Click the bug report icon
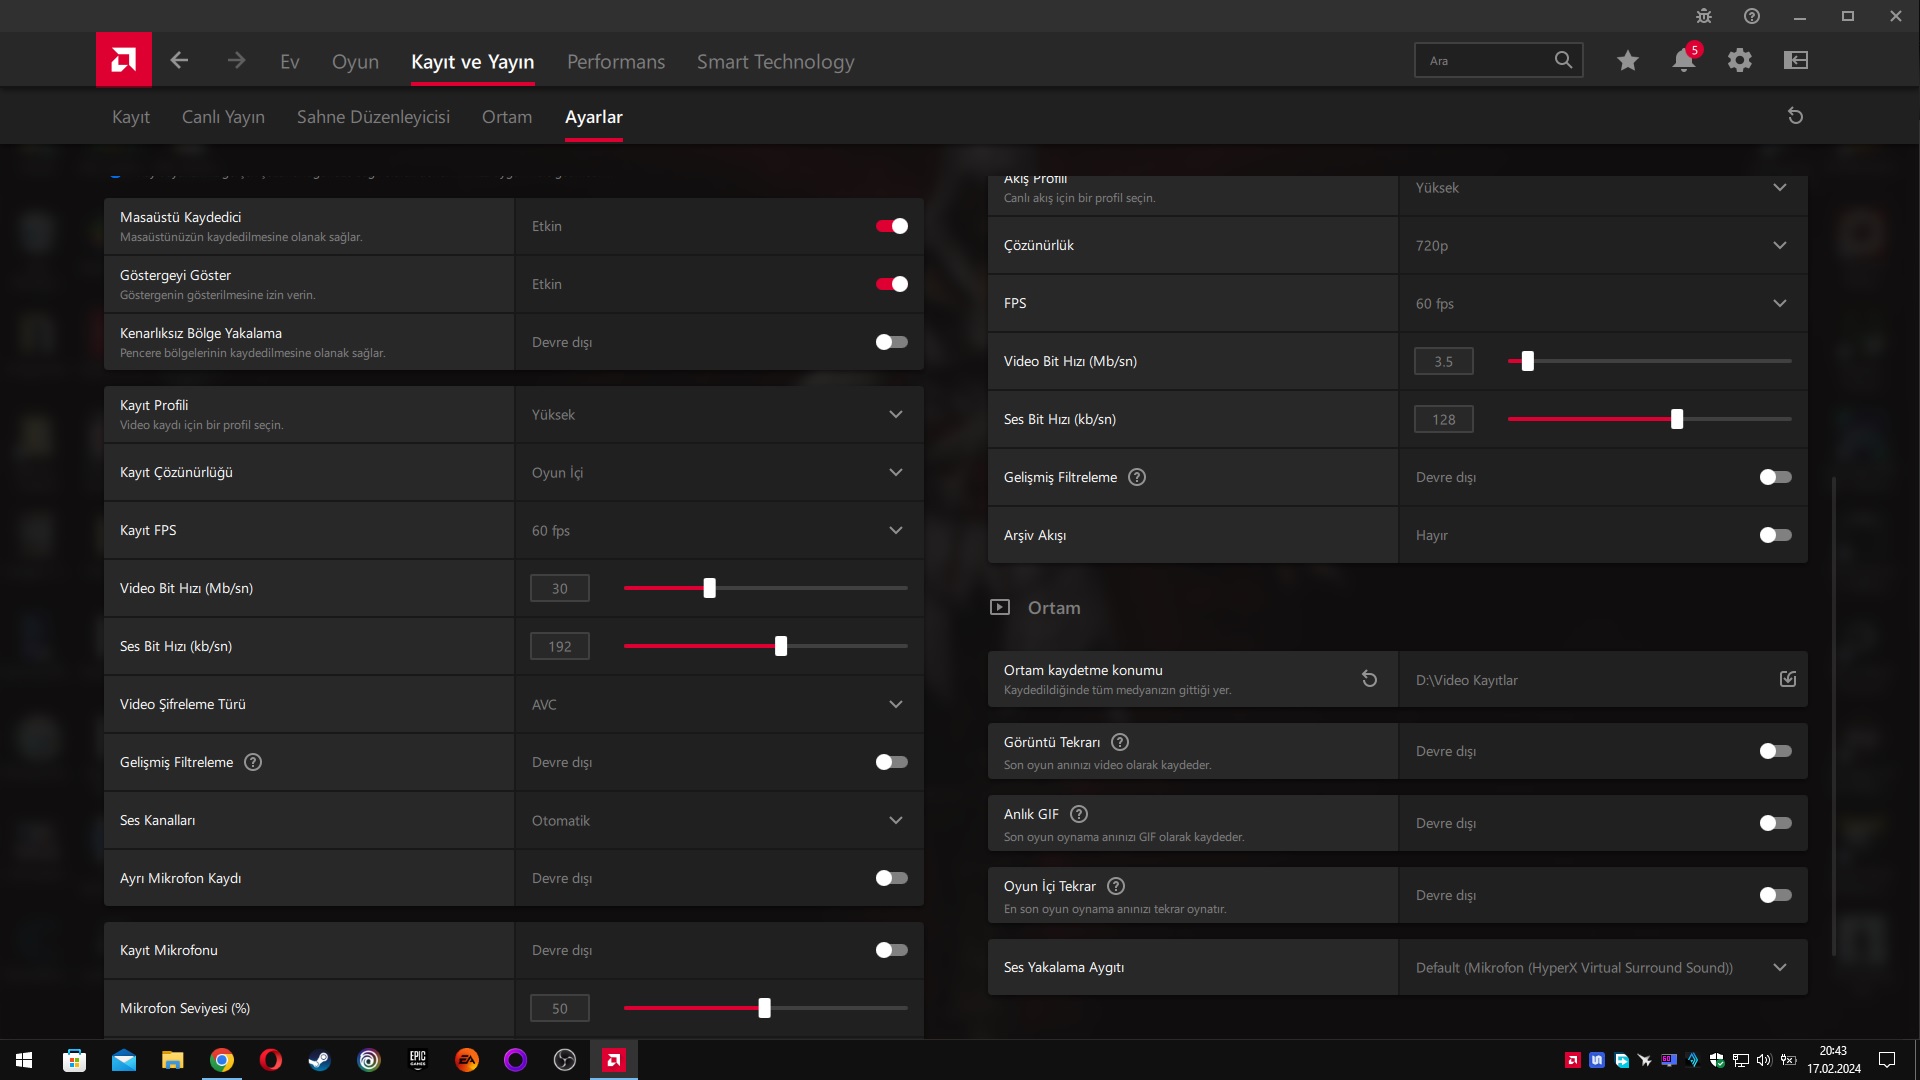Viewport: 1920px width, 1080px height. point(1704,16)
